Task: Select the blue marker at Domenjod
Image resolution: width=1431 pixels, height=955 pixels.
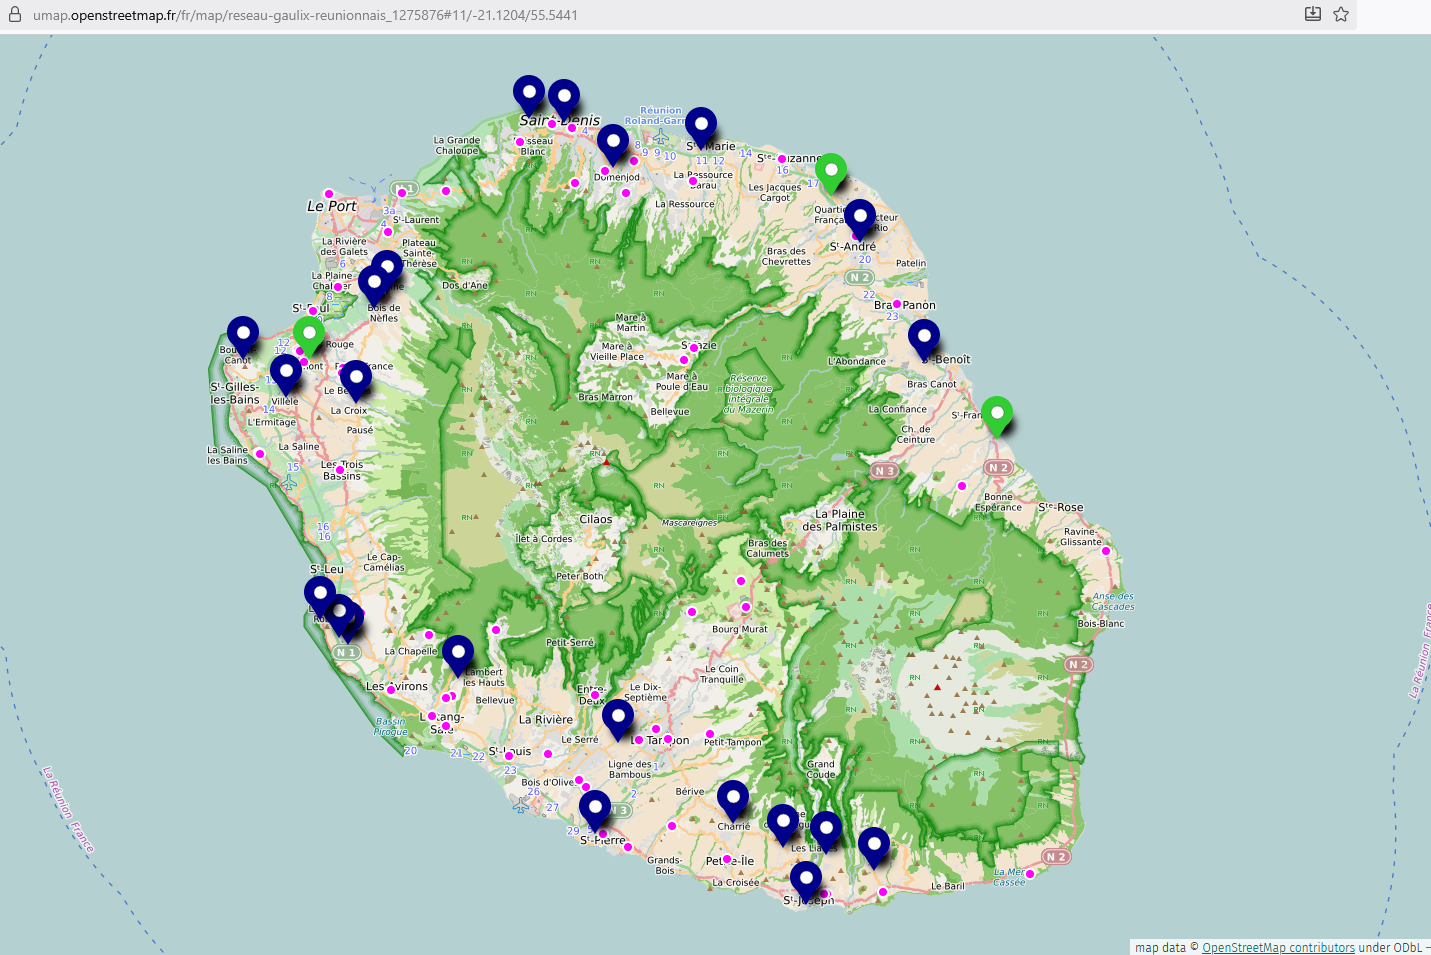Action: [613, 145]
